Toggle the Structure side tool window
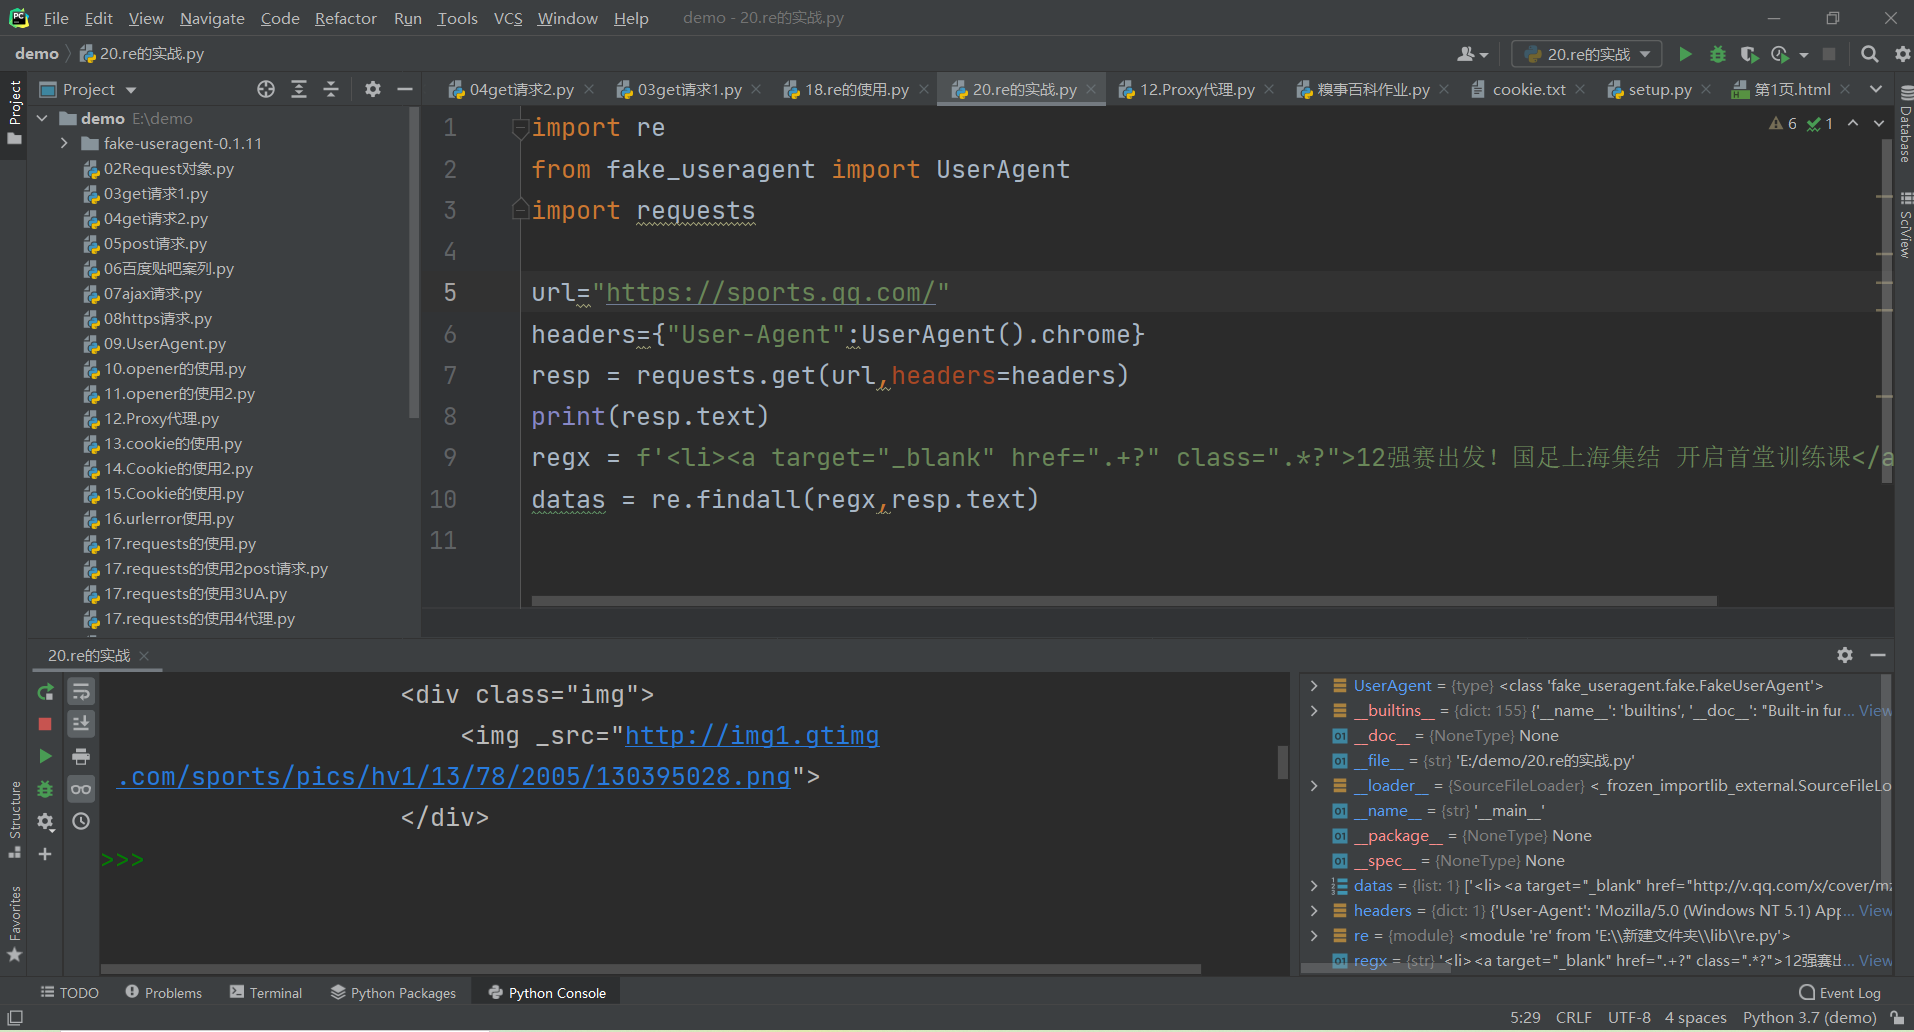The image size is (1914, 1032). click(14, 820)
